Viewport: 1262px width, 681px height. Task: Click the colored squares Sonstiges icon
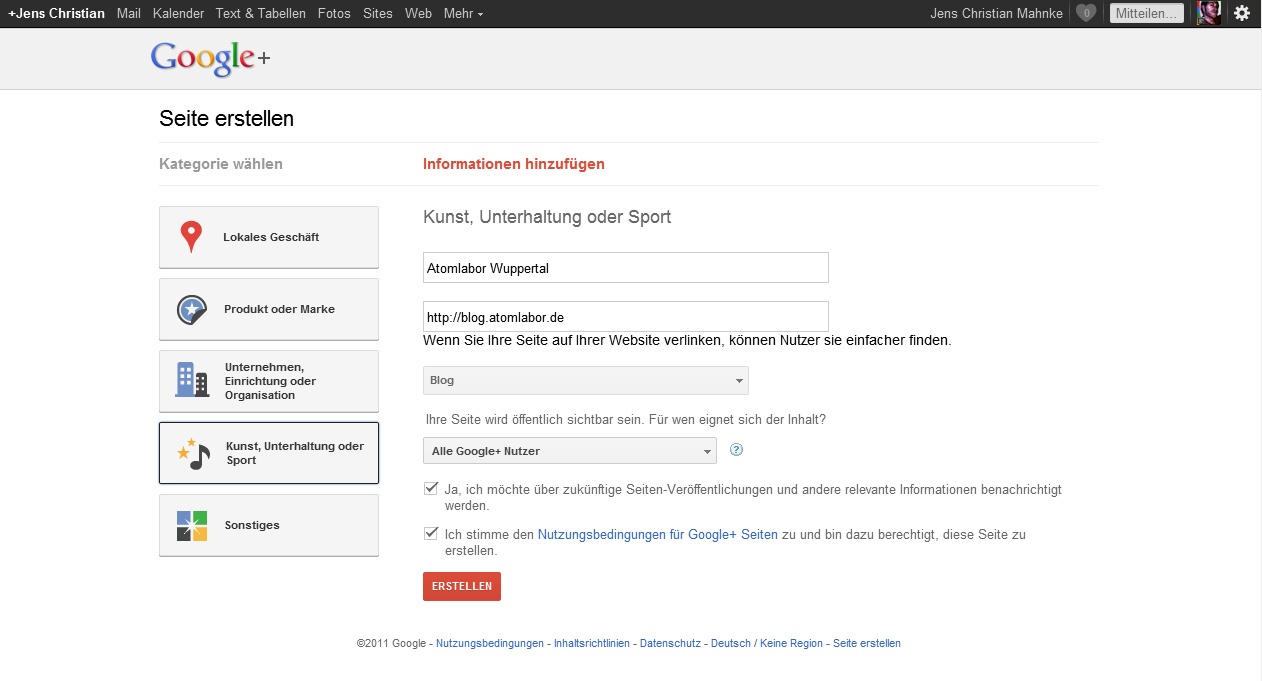coord(191,525)
